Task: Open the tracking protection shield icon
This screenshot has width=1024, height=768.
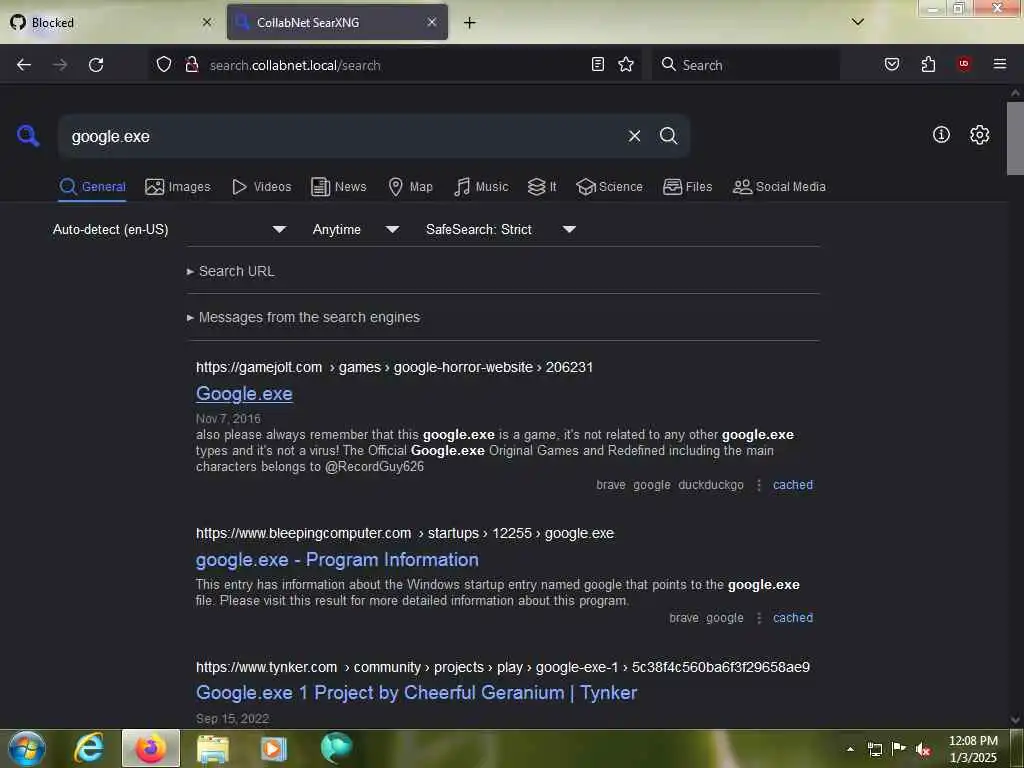Action: pos(164,64)
